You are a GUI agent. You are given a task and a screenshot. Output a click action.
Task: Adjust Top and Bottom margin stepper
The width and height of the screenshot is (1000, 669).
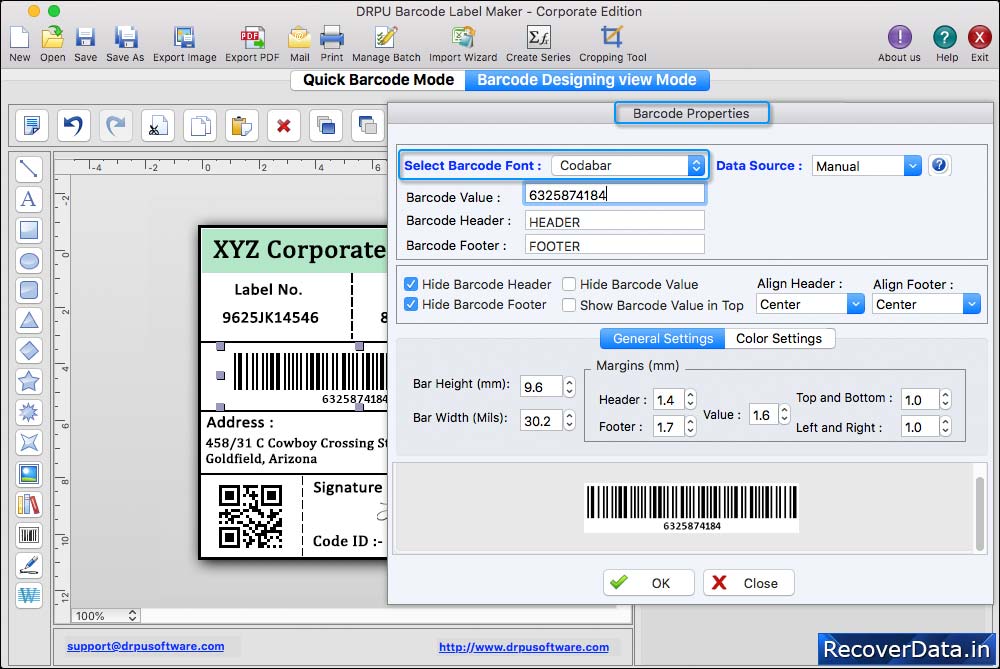tap(945, 399)
